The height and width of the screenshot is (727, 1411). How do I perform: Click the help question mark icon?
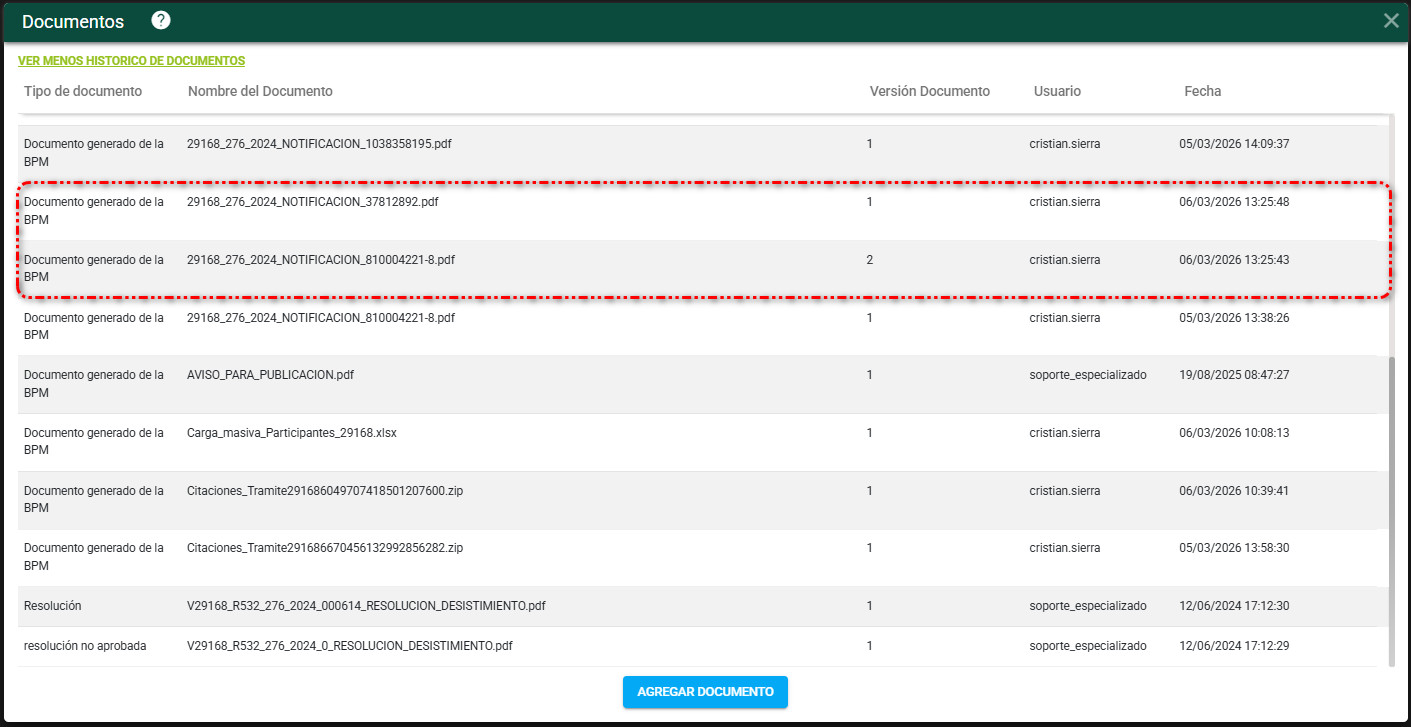tap(161, 21)
